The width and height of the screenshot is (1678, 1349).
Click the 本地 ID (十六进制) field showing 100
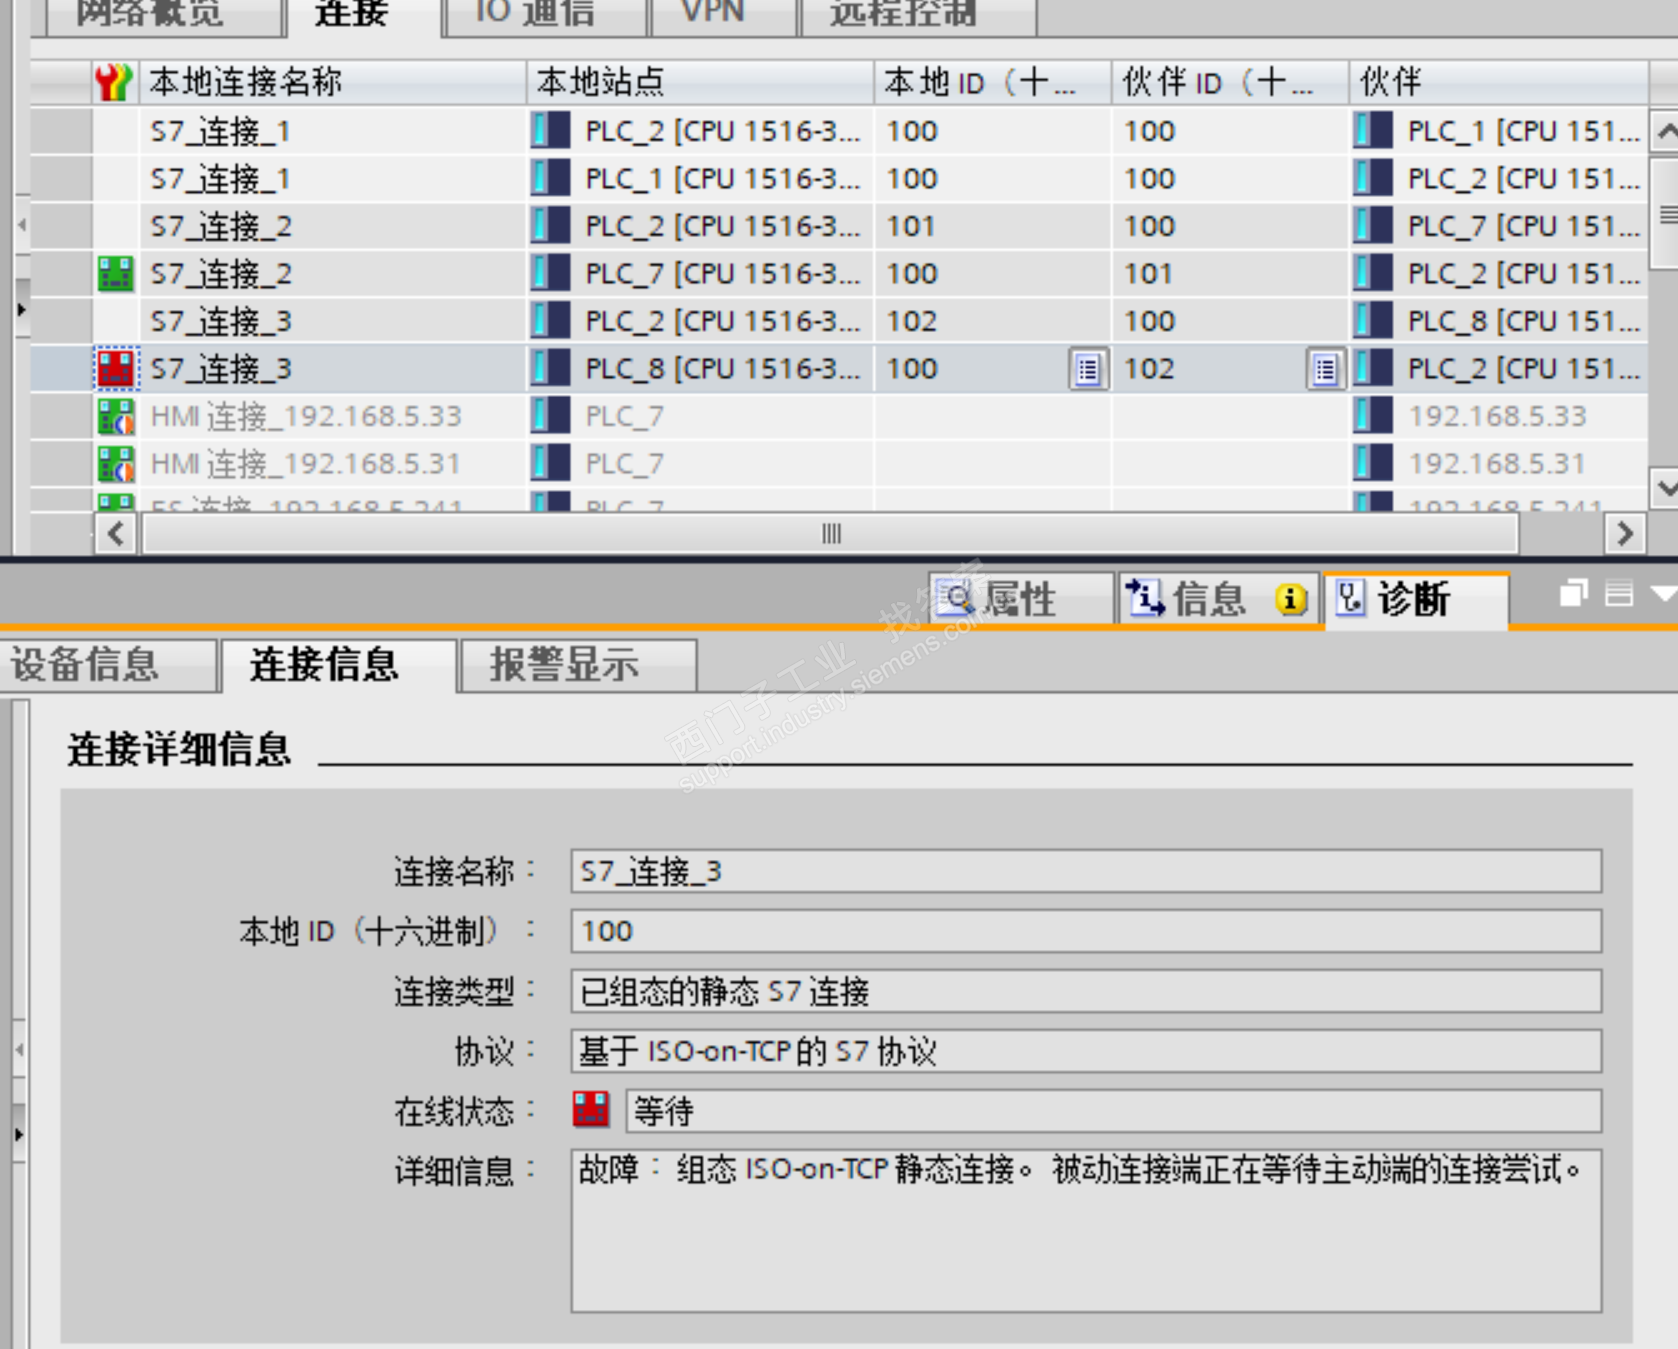1086,931
